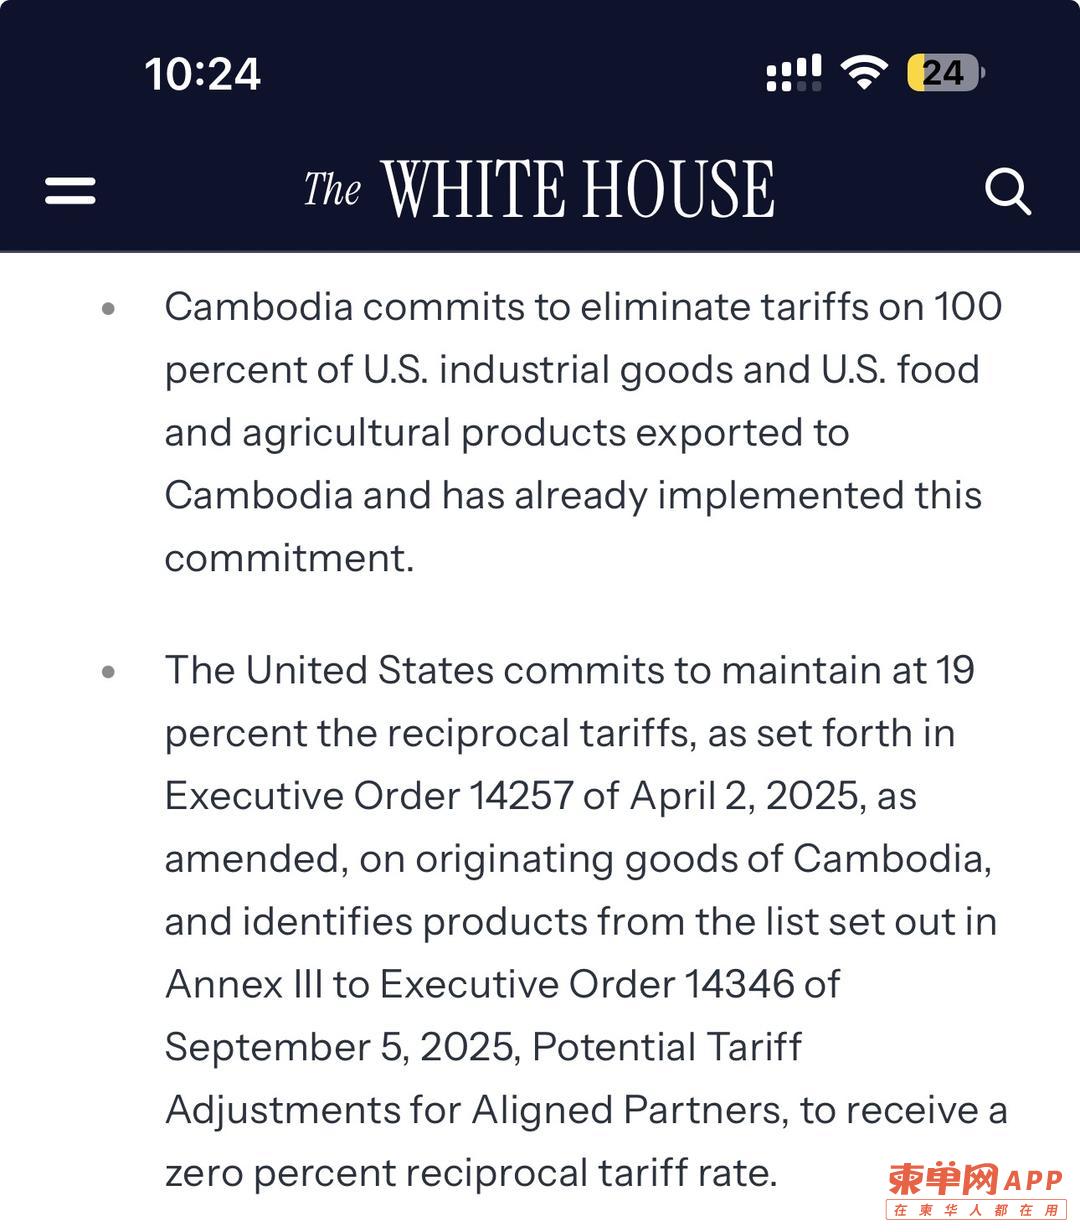Tap the 10:24 clock in status bar
Viewport: 1080px width, 1232px height.
click(x=203, y=74)
